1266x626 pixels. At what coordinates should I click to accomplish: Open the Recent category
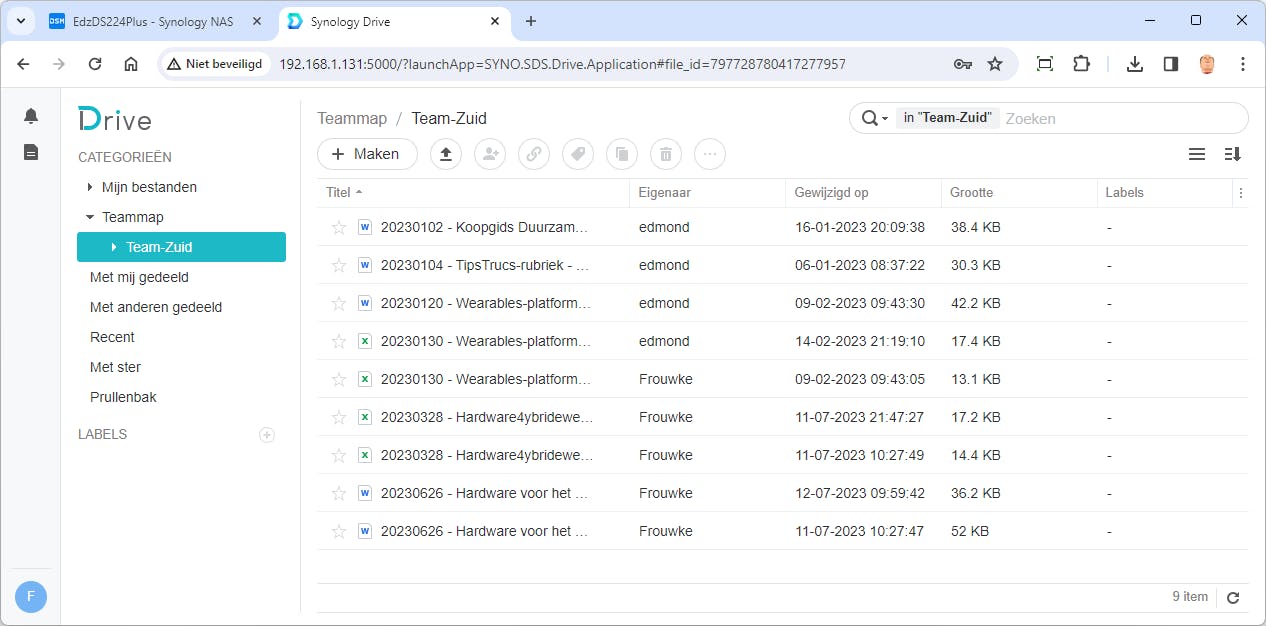pyautogui.click(x=112, y=337)
